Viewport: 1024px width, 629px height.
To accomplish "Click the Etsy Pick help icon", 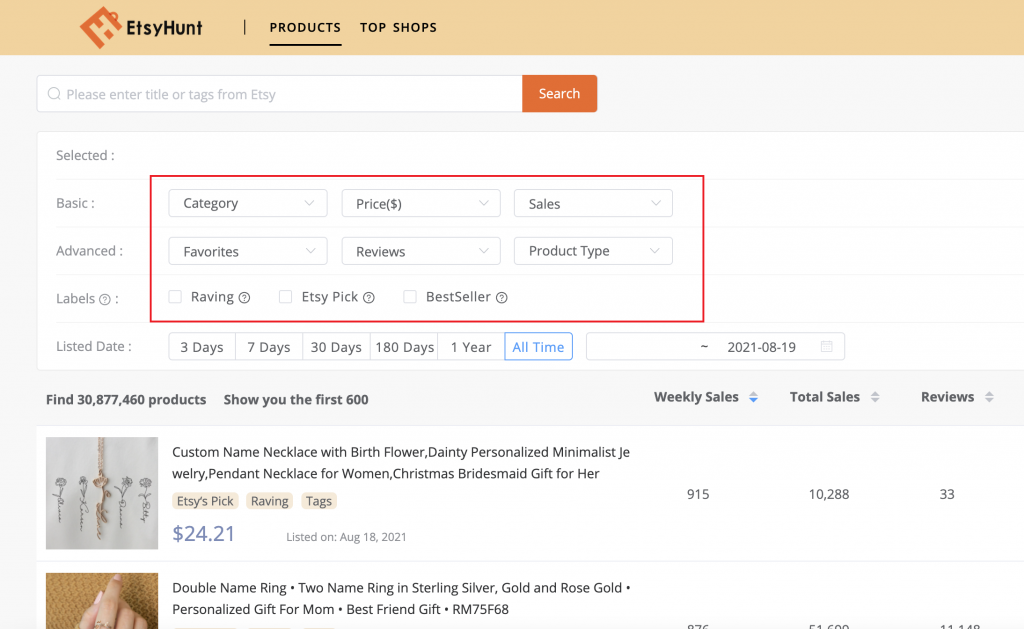I will [369, 298].
